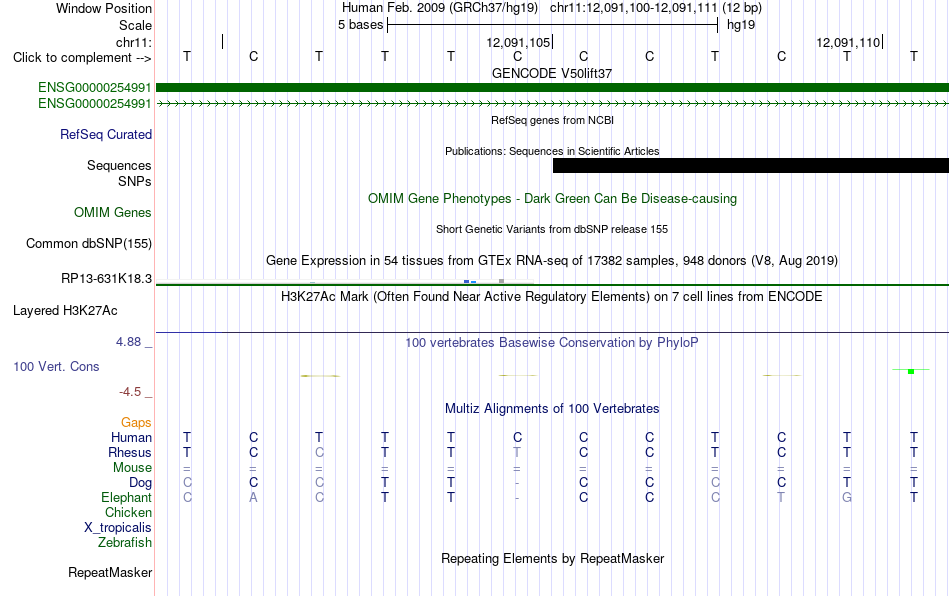Click the RP13-631K18.3 GTEx expression label
The width and height of the screenshot is (950, 596).
click(x=107, y=279)
